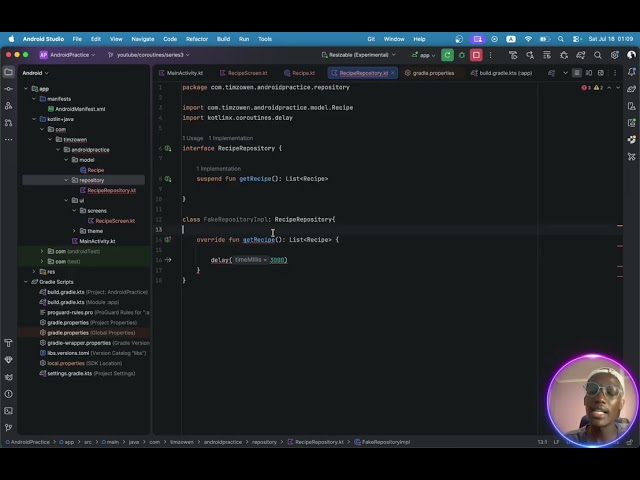Open the youtube/coroutines/series3 branch dropdown
The height and width of the screenshot is (480, 640).
point(149,55)
